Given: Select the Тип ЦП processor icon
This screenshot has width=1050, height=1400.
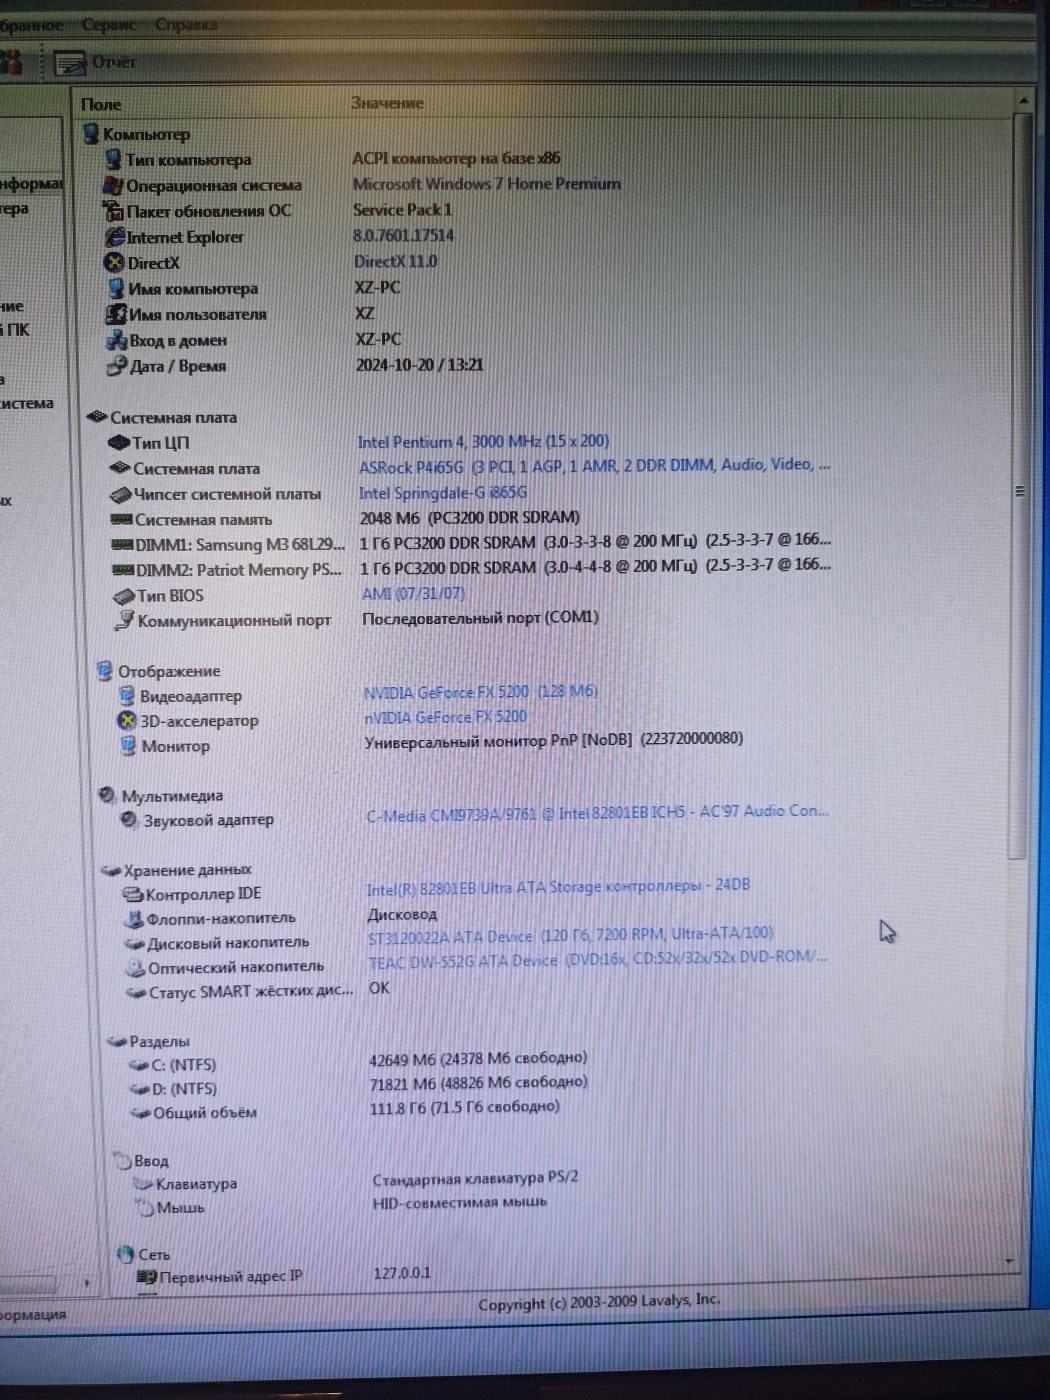Looking at the screenshot, I should click(x=119, y=442).
